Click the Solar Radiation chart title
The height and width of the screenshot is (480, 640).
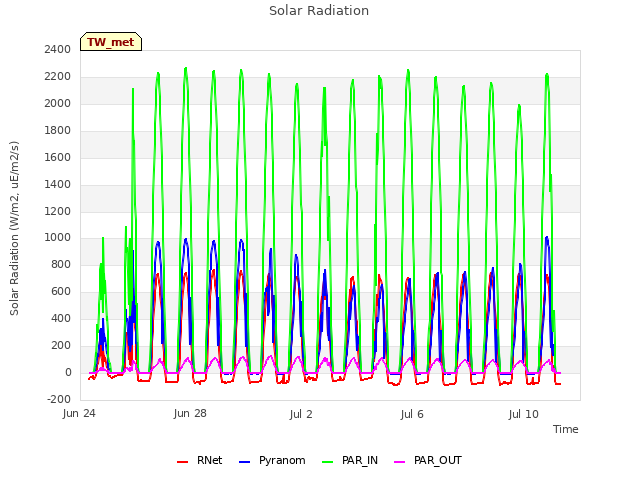click(319, 11)
